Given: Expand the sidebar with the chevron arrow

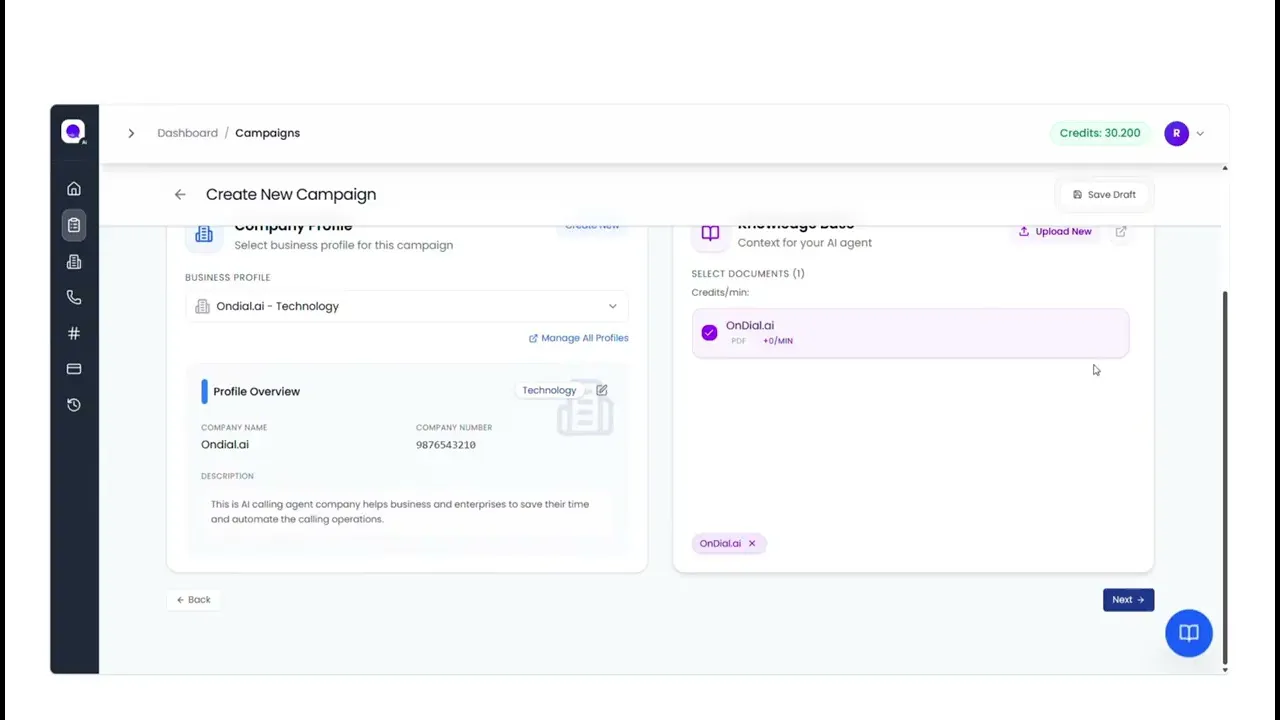Looking at the screenshot, I should coord(131,133).
